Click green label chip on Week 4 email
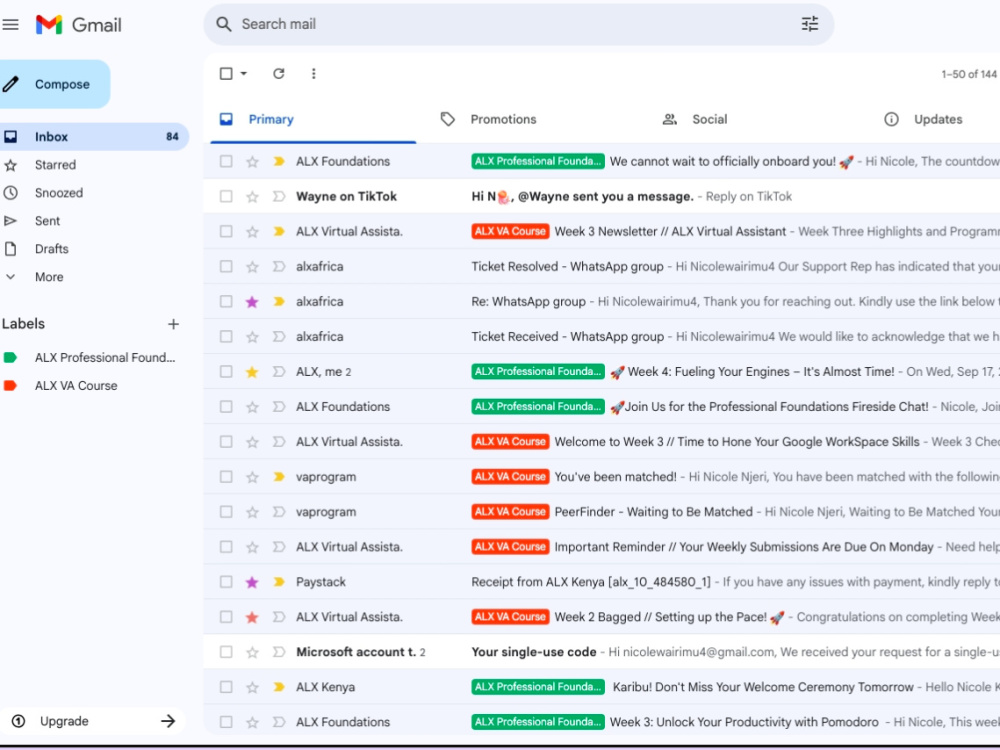 [538, 372]
